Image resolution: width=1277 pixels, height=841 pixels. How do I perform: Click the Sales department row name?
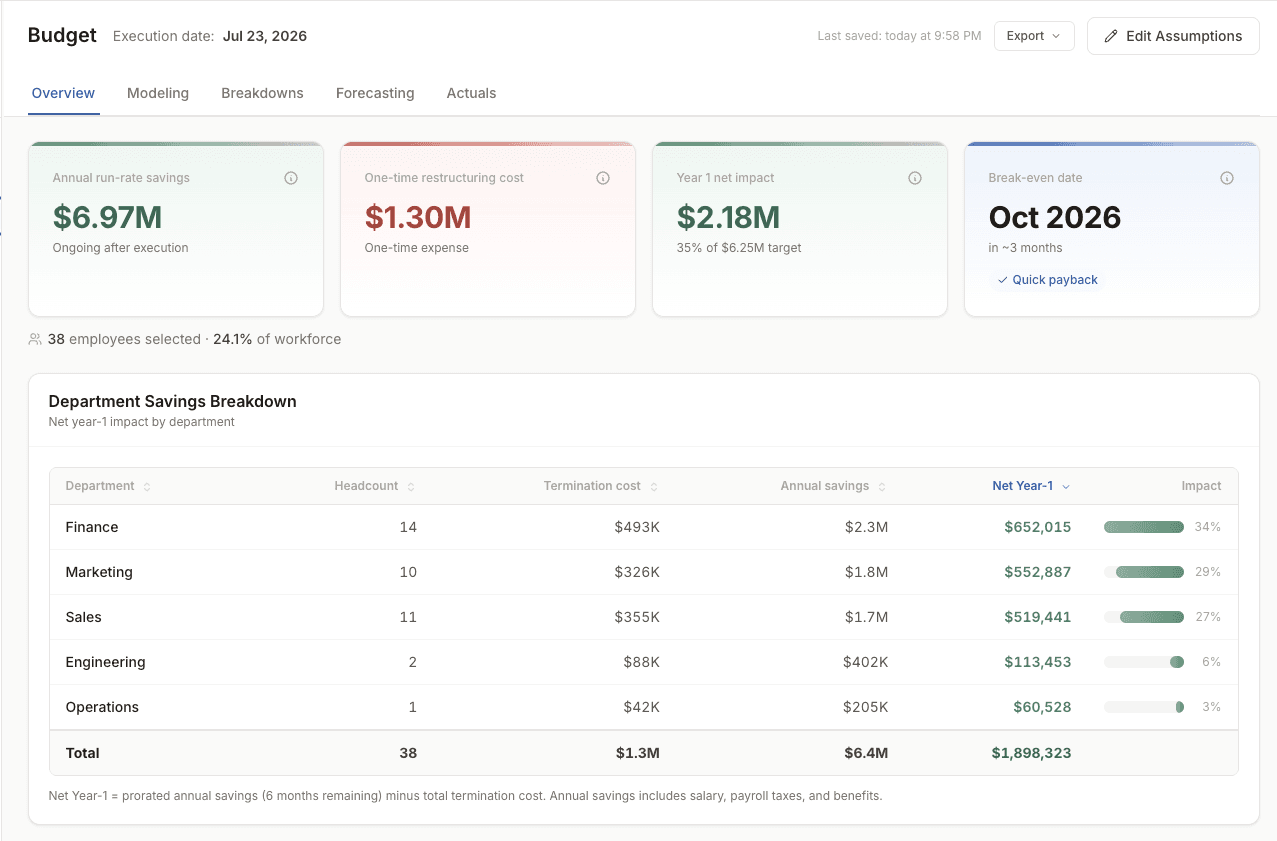click(84, 617)
